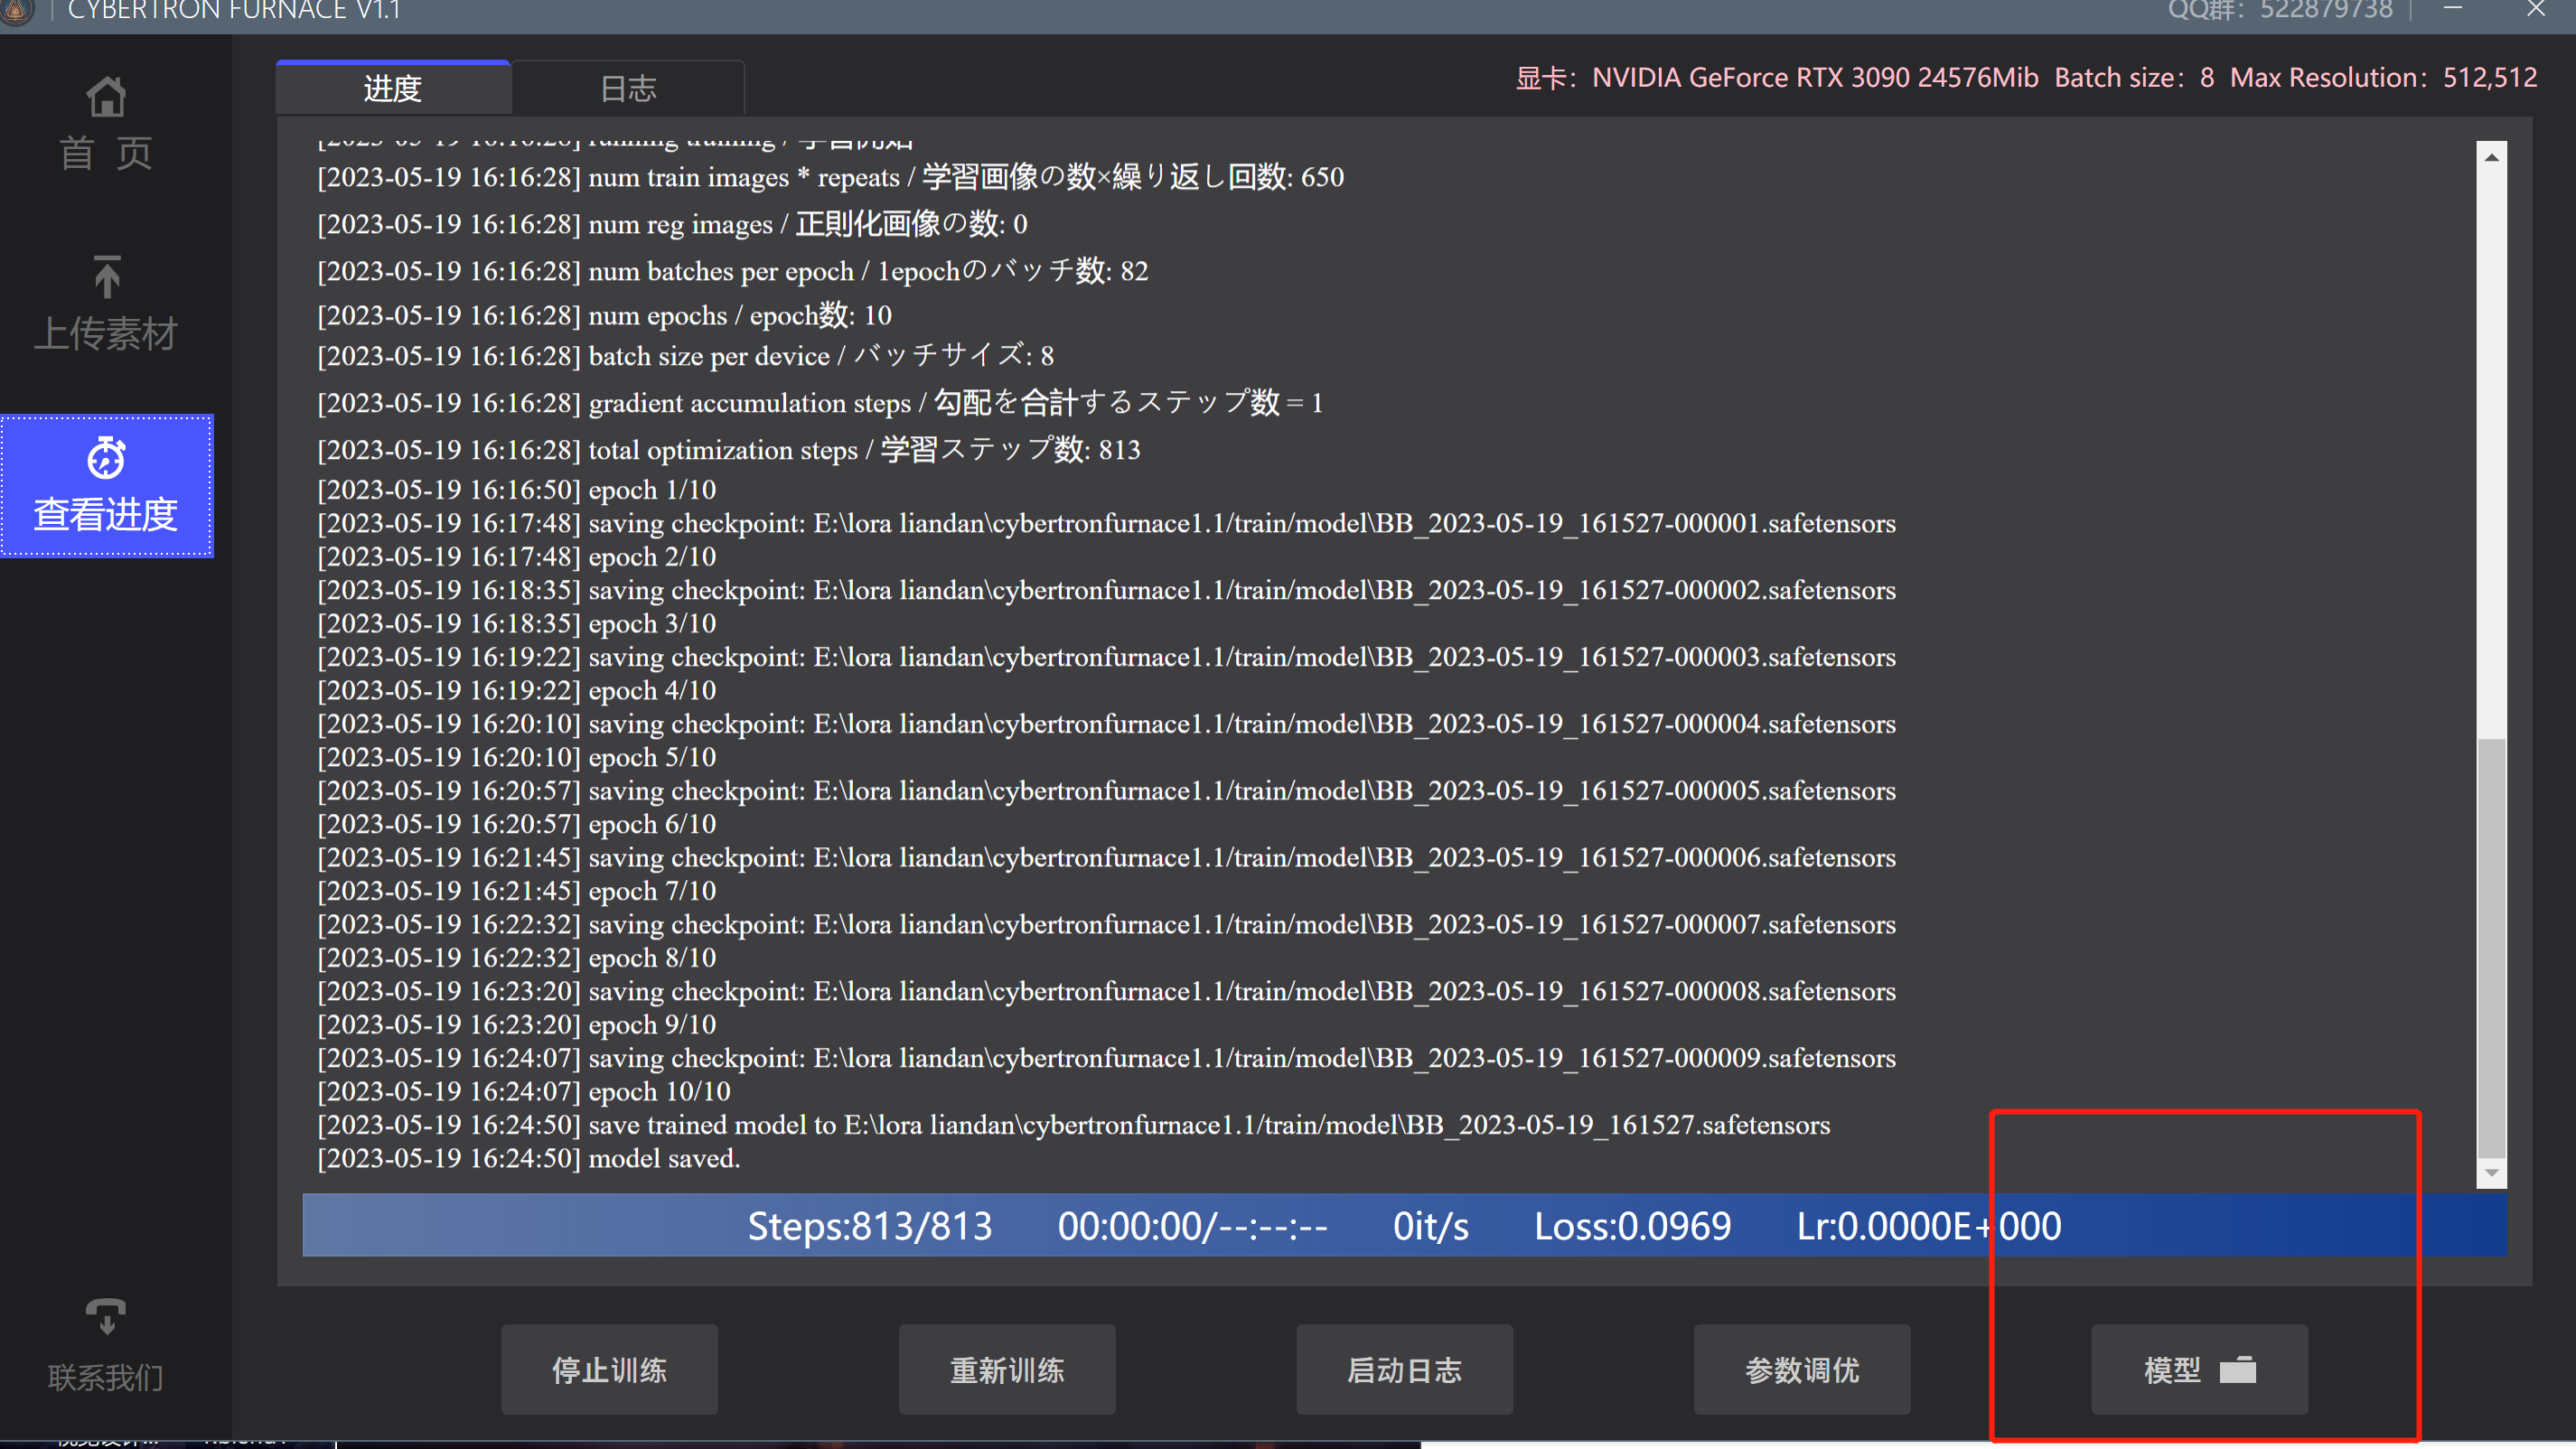Screen dimensions: 2576x1449
Task: Switch to the 进度 tab
Action: click(x=393, y=89)
